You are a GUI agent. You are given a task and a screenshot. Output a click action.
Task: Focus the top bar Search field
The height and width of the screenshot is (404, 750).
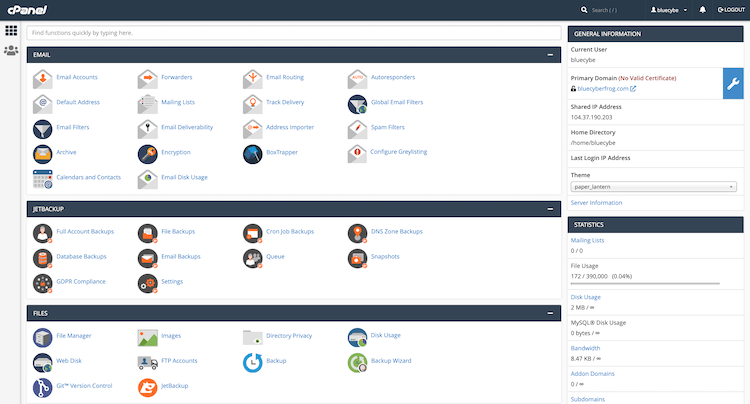click(x=612, y=10)
